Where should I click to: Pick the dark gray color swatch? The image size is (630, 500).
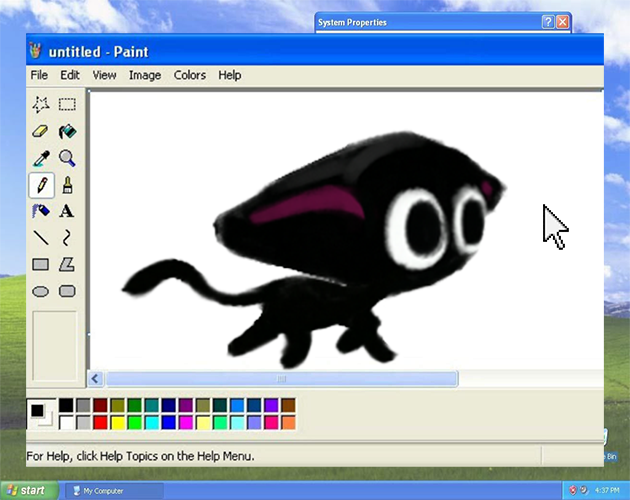(x=83, y=405)
